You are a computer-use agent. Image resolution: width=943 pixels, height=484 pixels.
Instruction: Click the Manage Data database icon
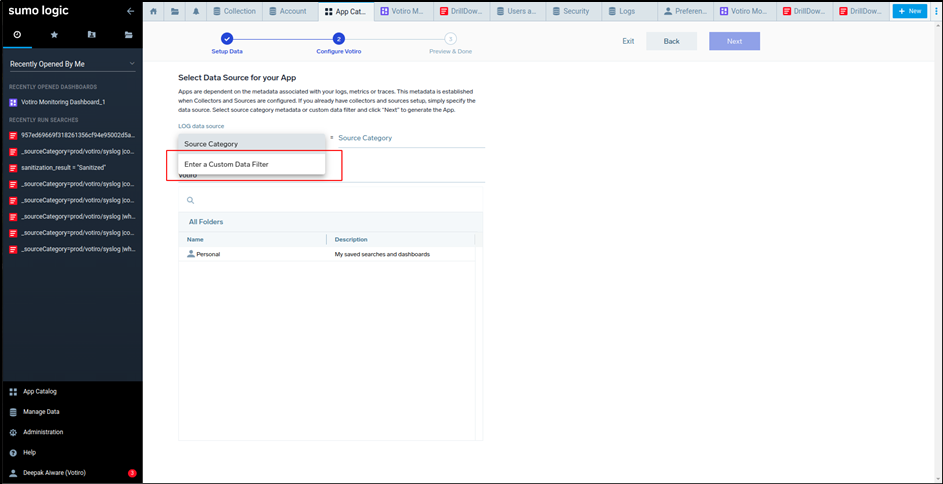13,412
